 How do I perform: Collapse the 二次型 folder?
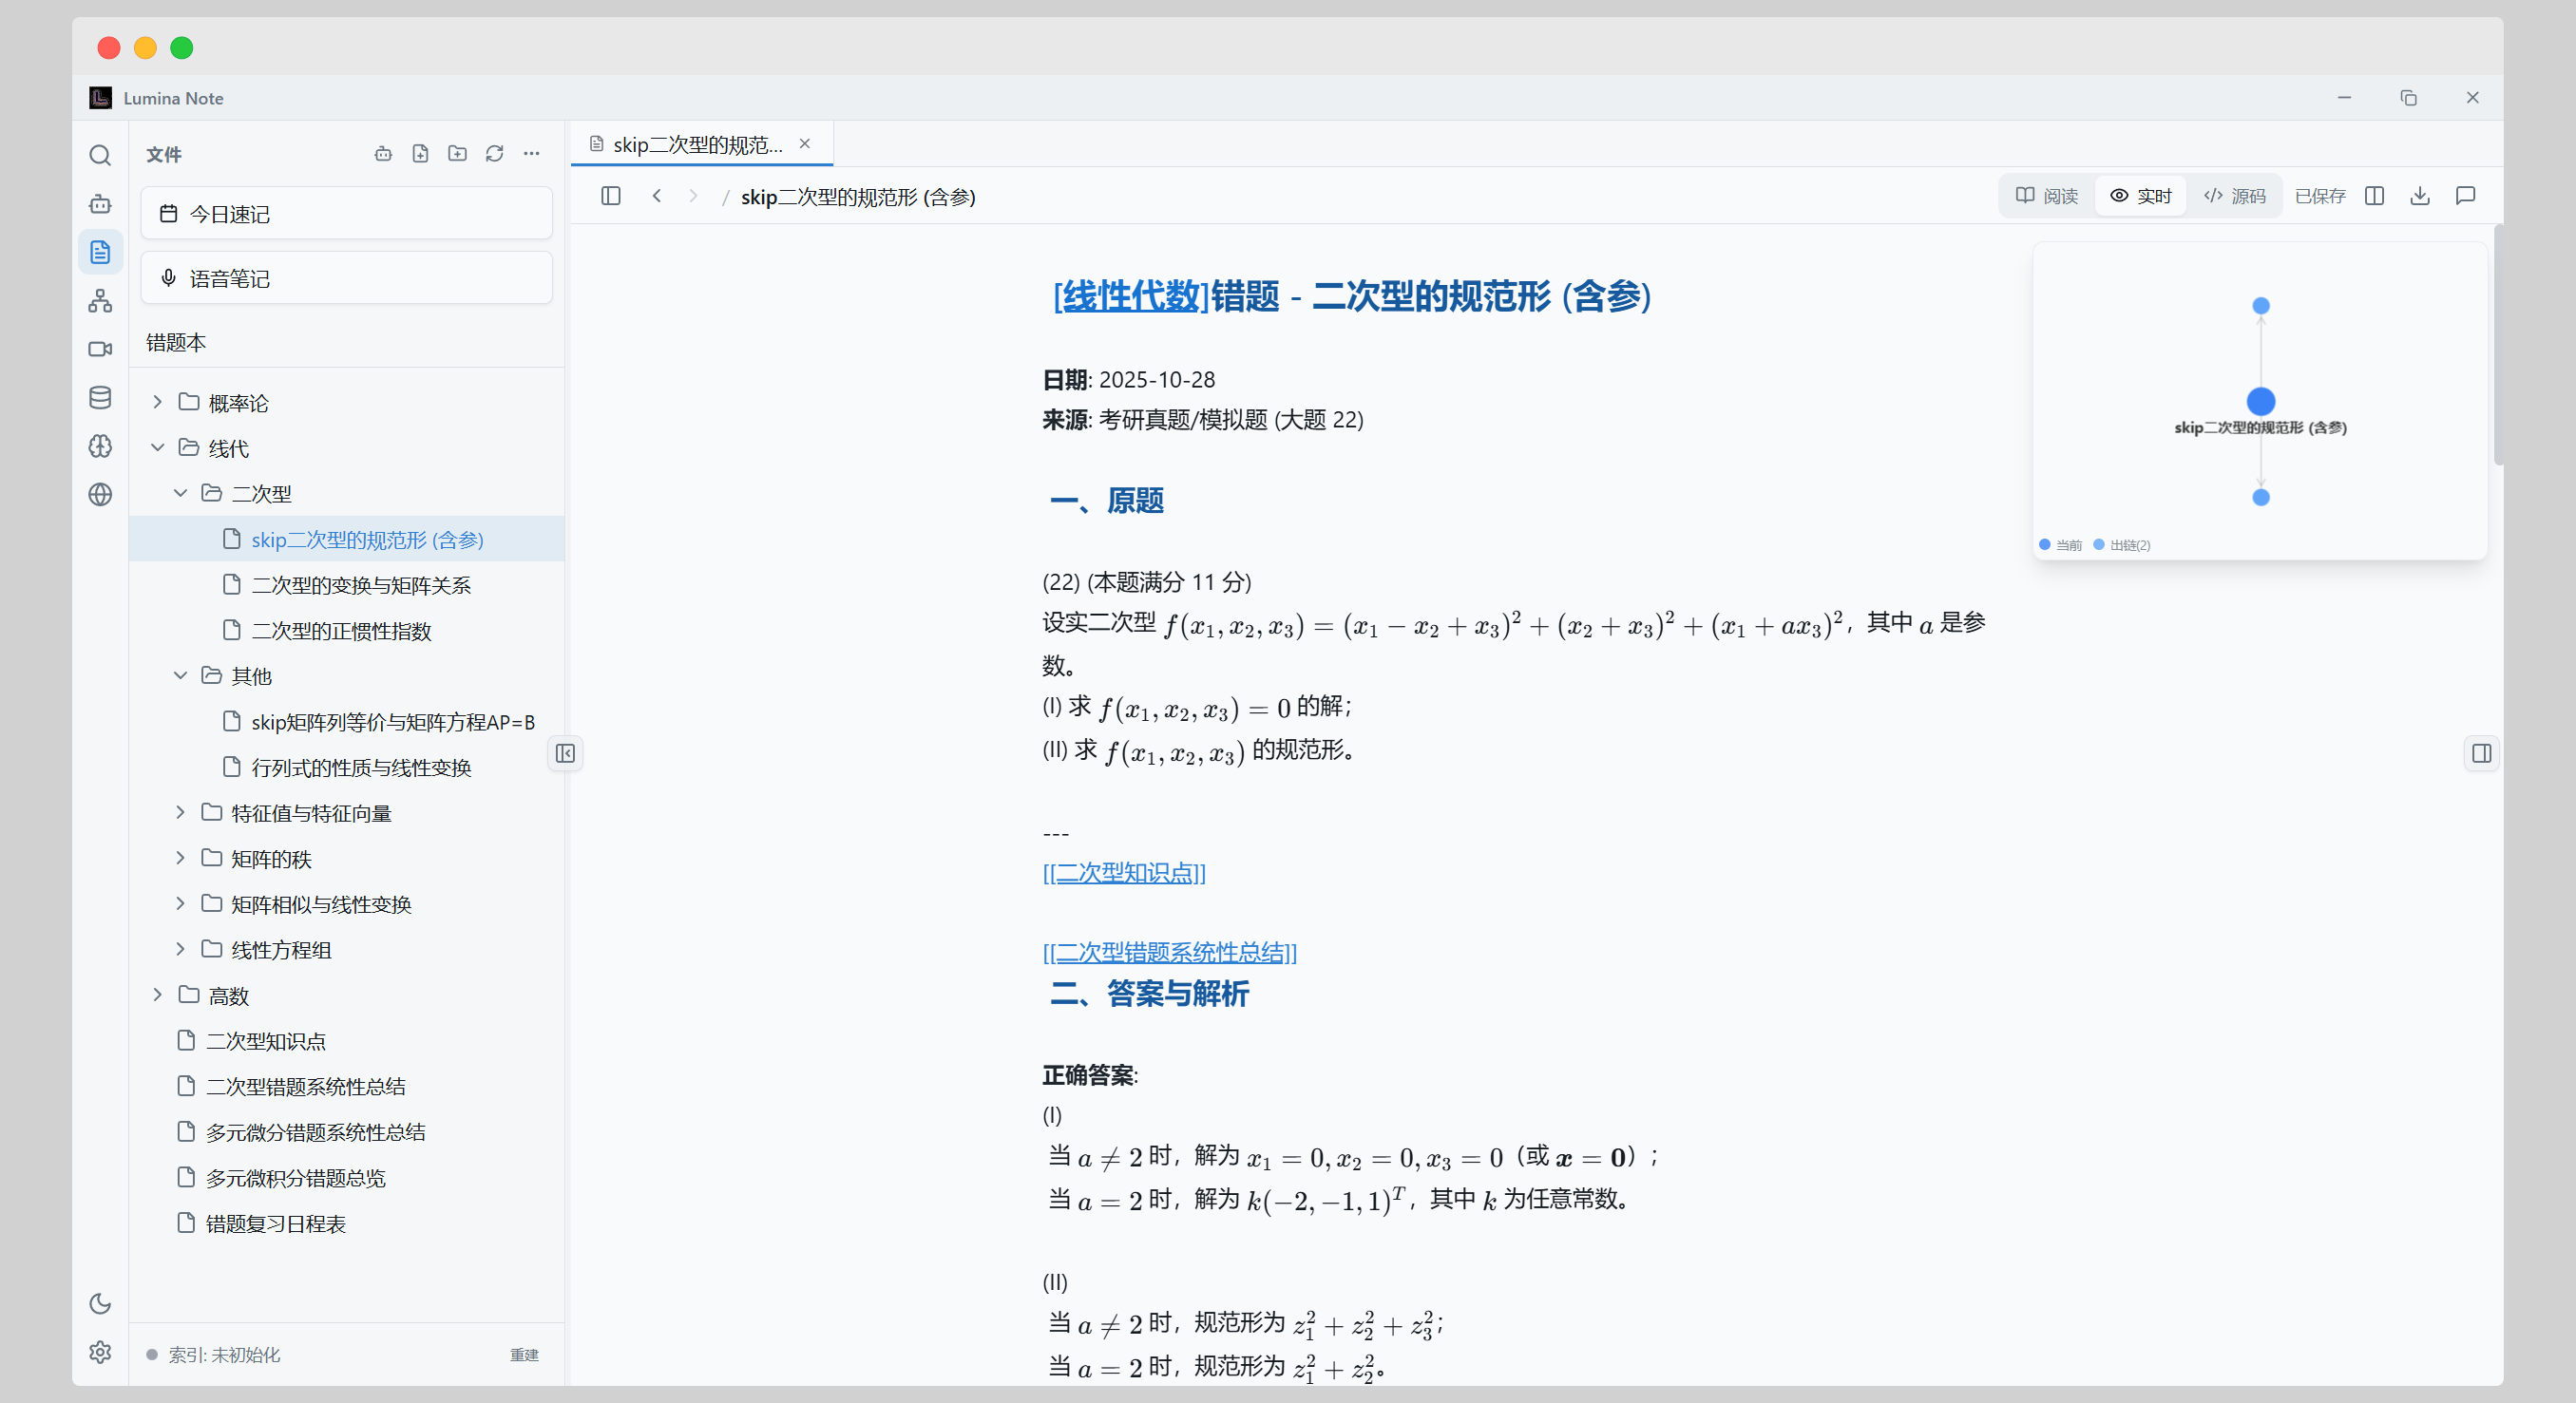[181, 493]
